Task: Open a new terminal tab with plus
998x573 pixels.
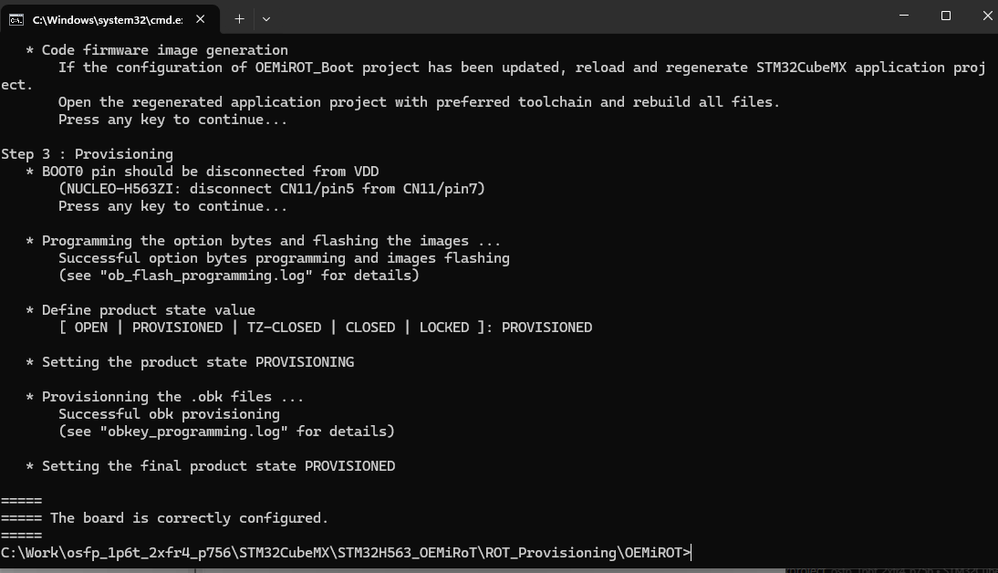Action: [239, 19]
